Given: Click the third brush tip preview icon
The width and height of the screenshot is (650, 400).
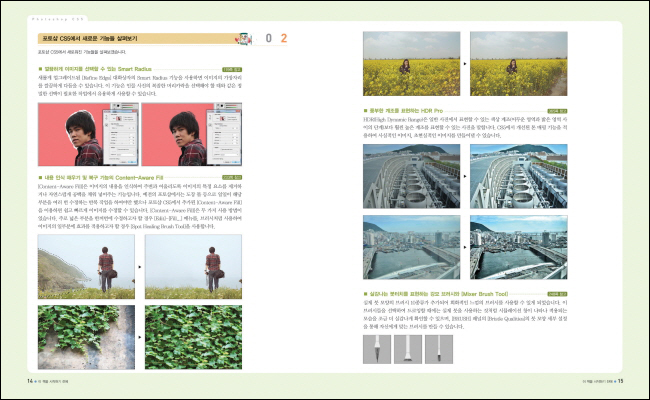Looking at the screenshot, I should click(x=442, y=347).
